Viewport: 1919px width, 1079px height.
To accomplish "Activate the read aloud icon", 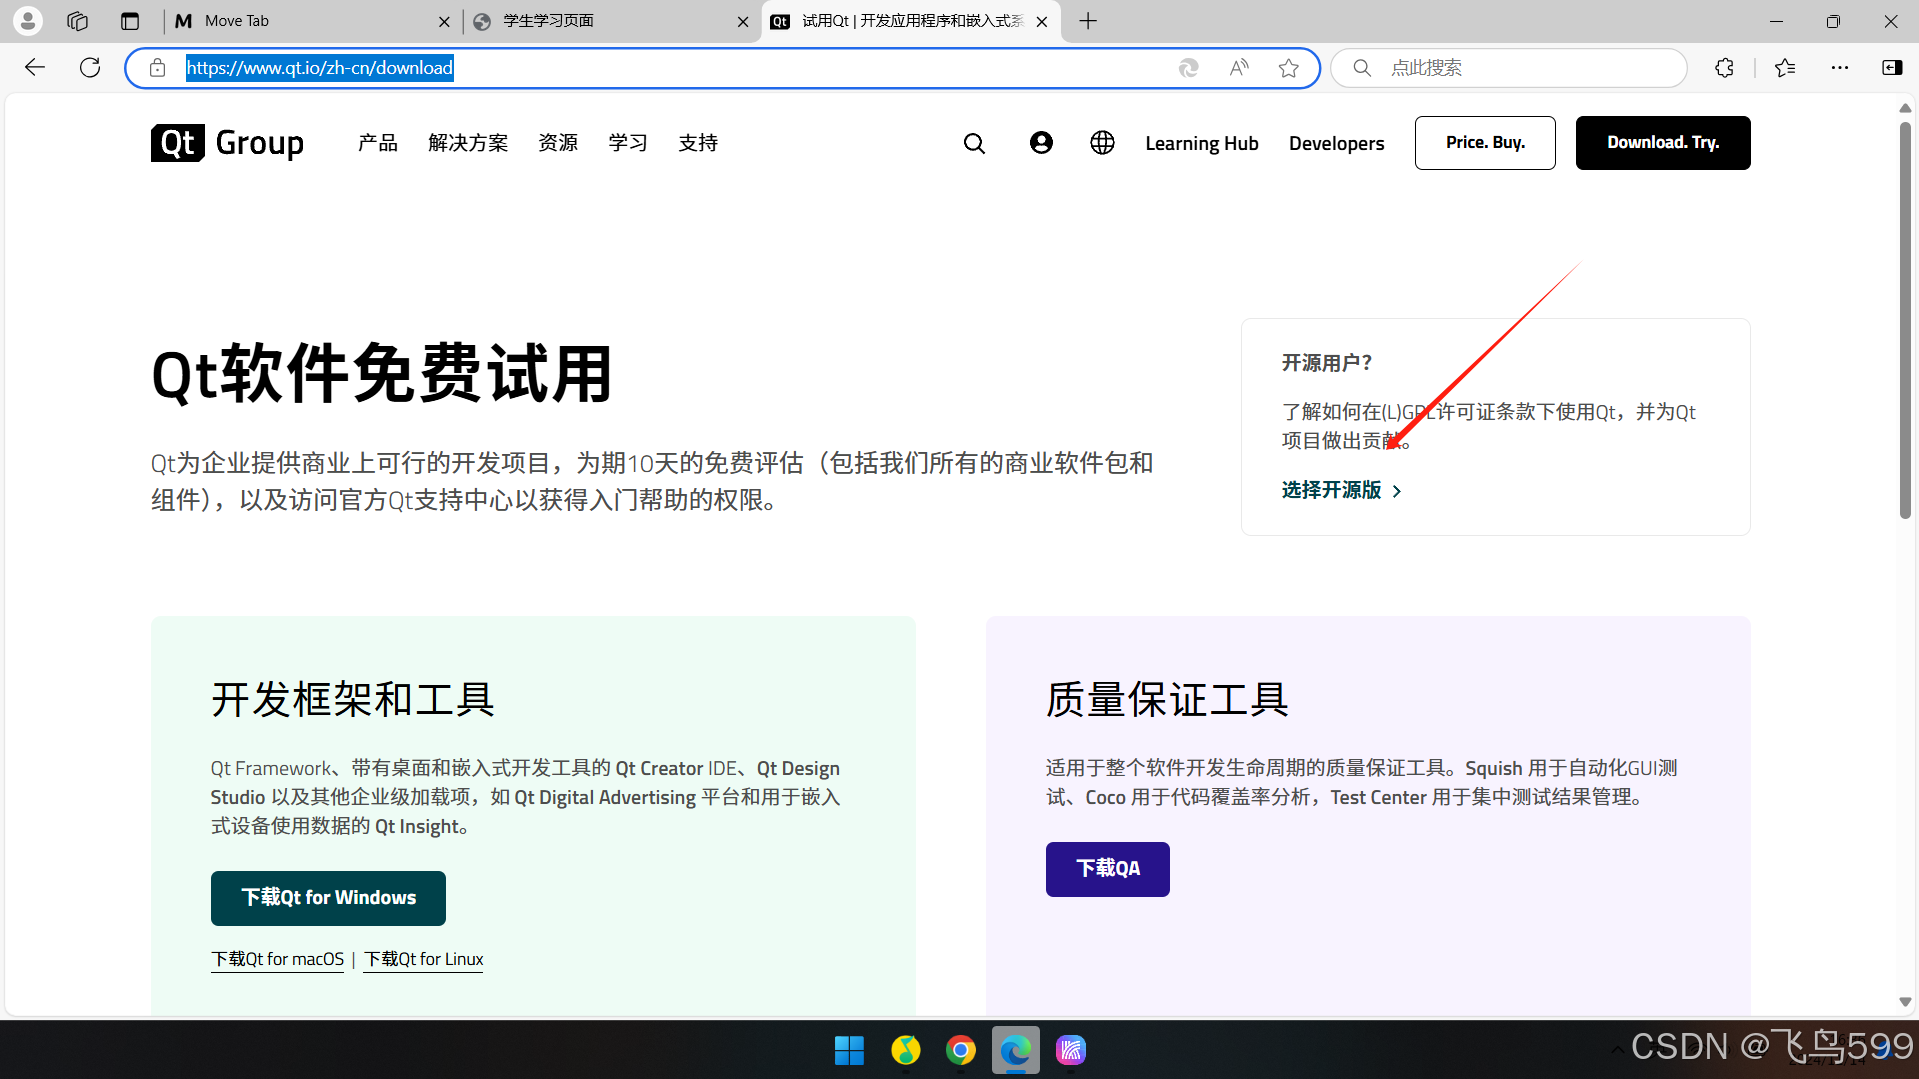I will (x=1238, y=67).
